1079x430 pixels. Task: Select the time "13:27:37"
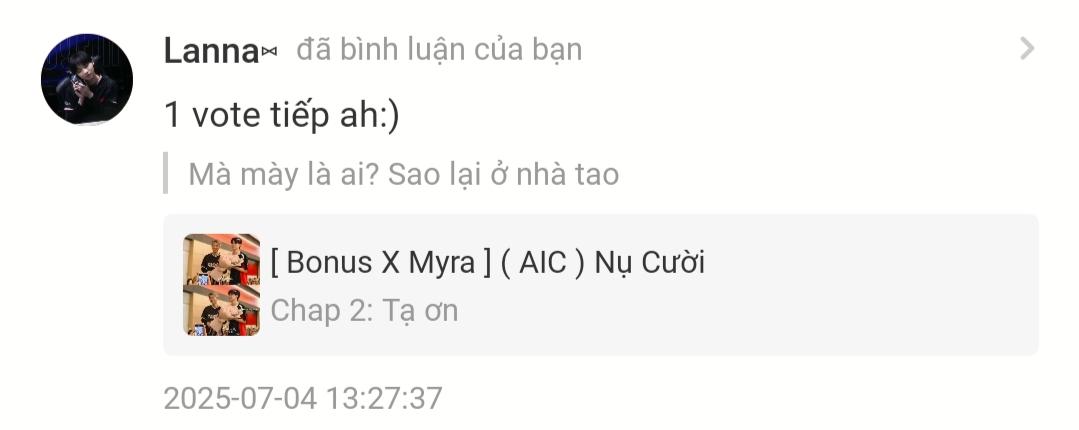point(384,398)
